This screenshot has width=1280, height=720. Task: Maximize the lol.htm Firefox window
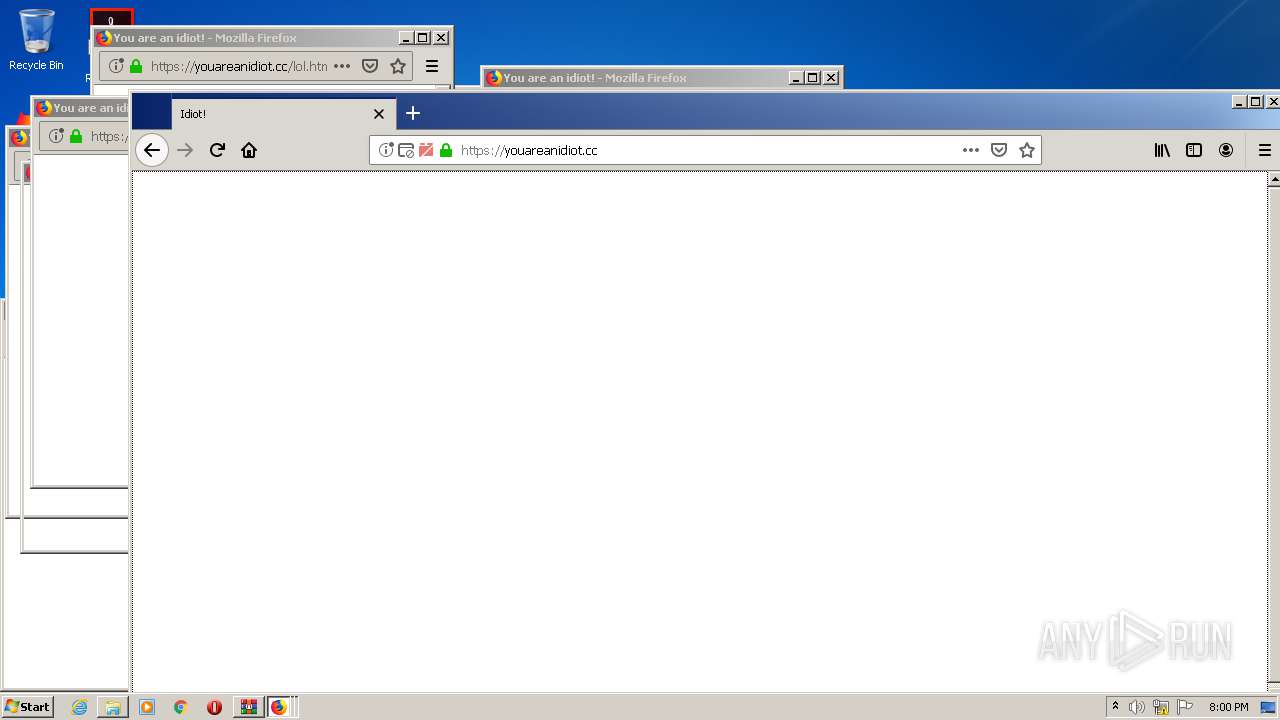point(423,38)
